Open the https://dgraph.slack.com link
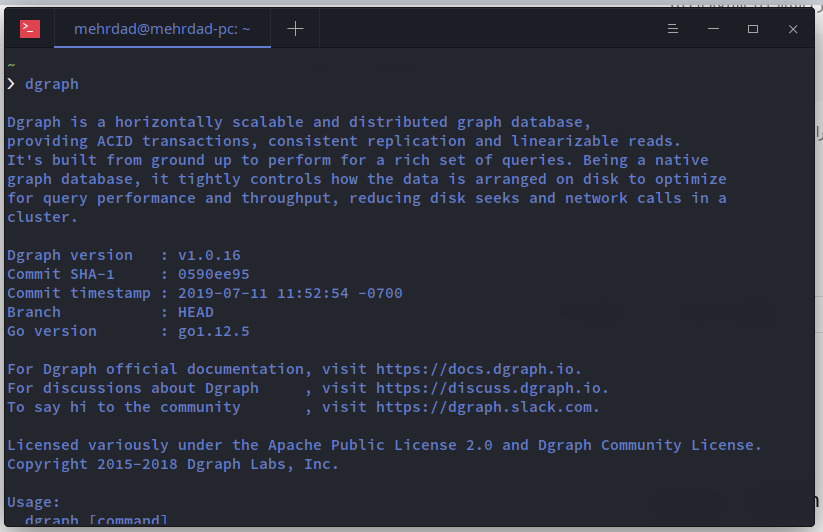The width and height of the screenshot is (823, 532). [483, 407]
